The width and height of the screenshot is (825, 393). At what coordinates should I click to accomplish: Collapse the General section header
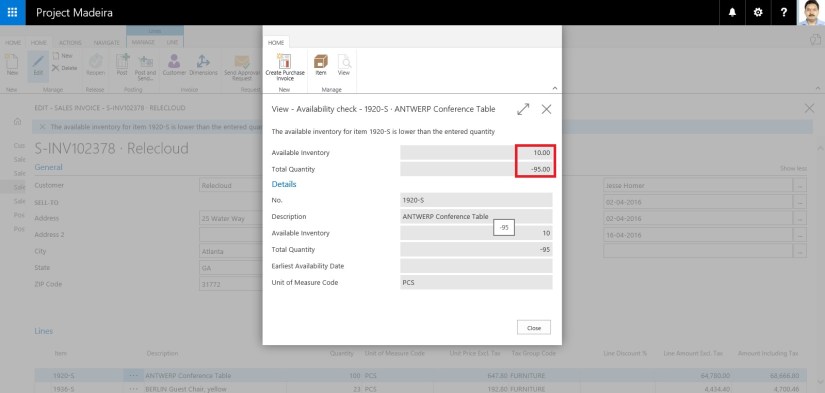tap(48, 167)
